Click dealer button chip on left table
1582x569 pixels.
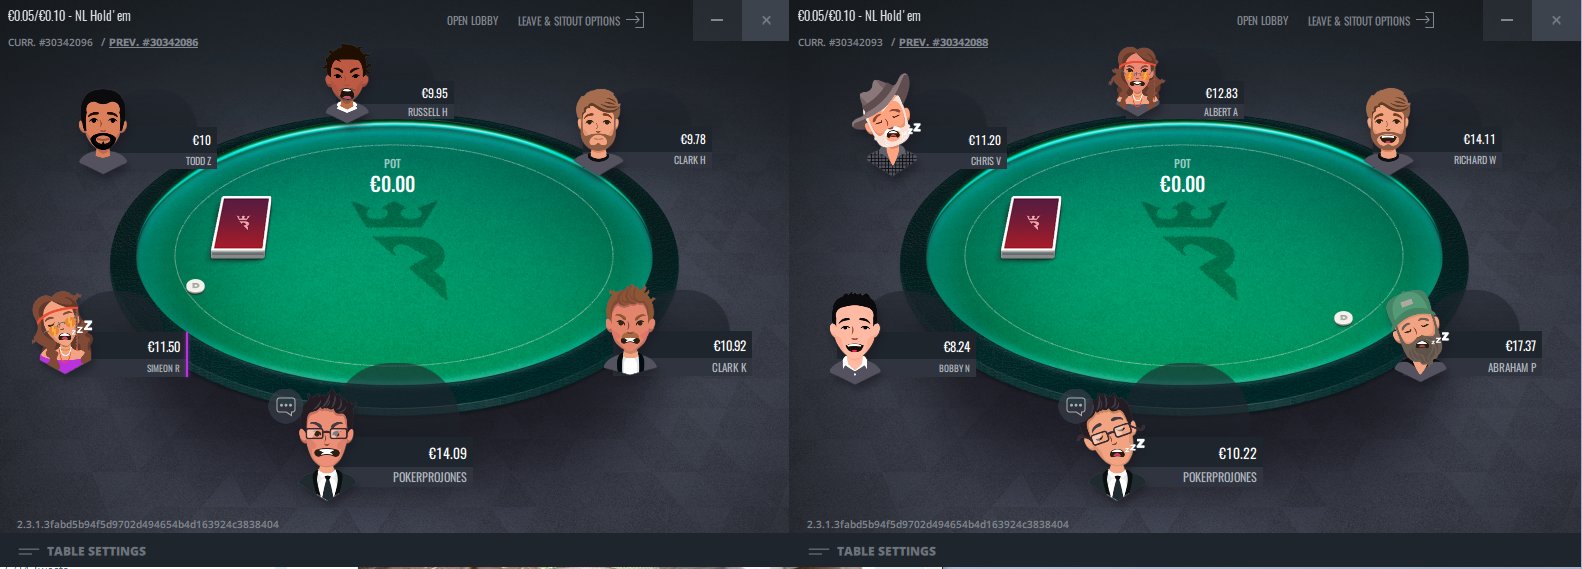pos(196,286)
